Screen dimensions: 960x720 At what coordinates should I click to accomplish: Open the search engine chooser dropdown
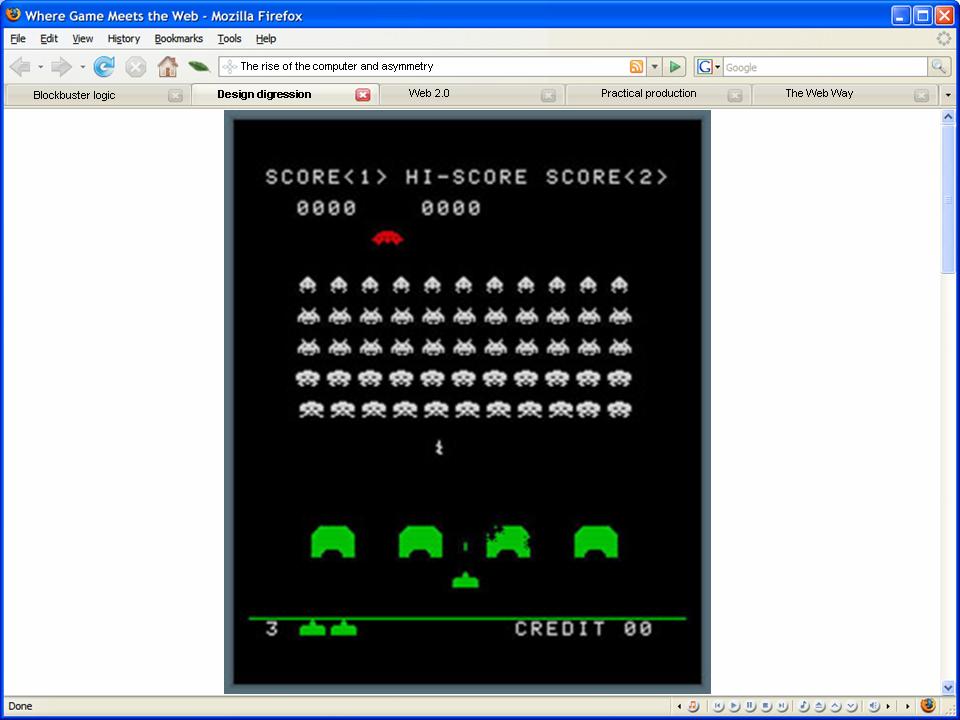click(718, 67)
